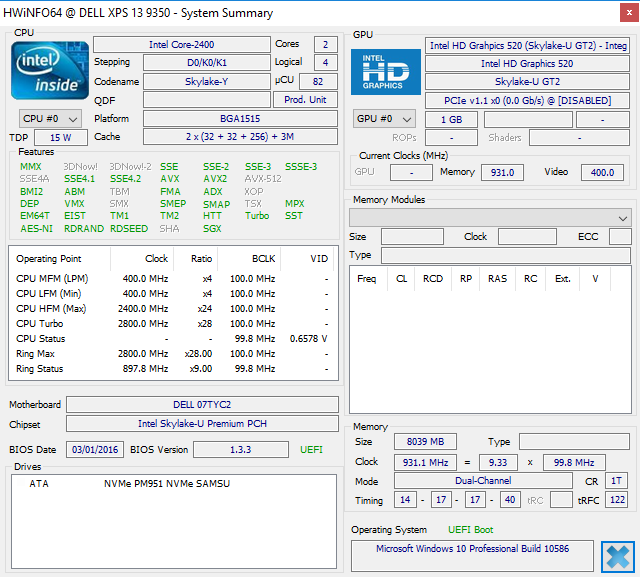Click the memory module Type input field
The height and width of the screenshot is (577, 640).
pos(506,255)
